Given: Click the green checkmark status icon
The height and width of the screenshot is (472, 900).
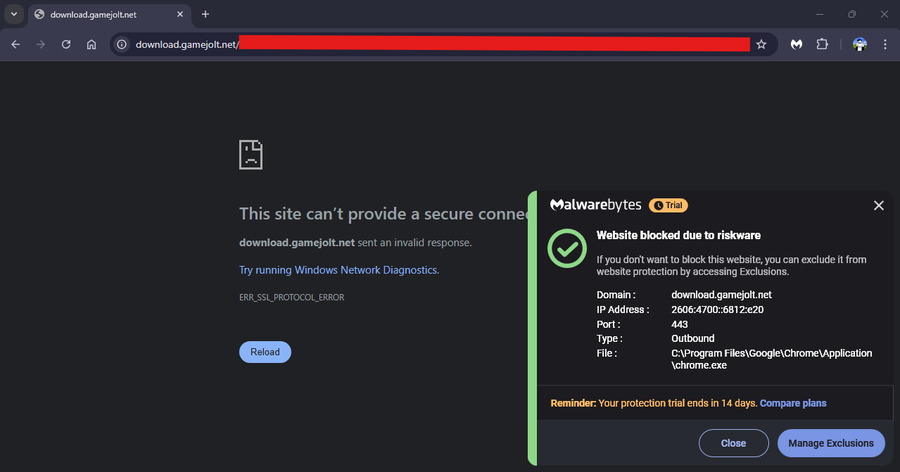Looking at the screenshot, I should 567,248.
